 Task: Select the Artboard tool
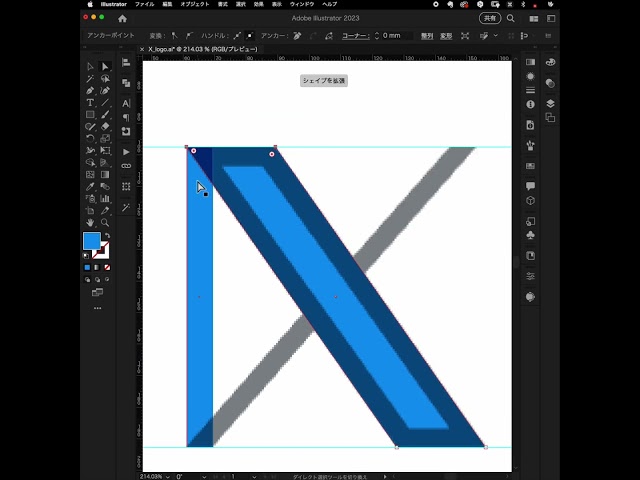[x=90, y=211]
